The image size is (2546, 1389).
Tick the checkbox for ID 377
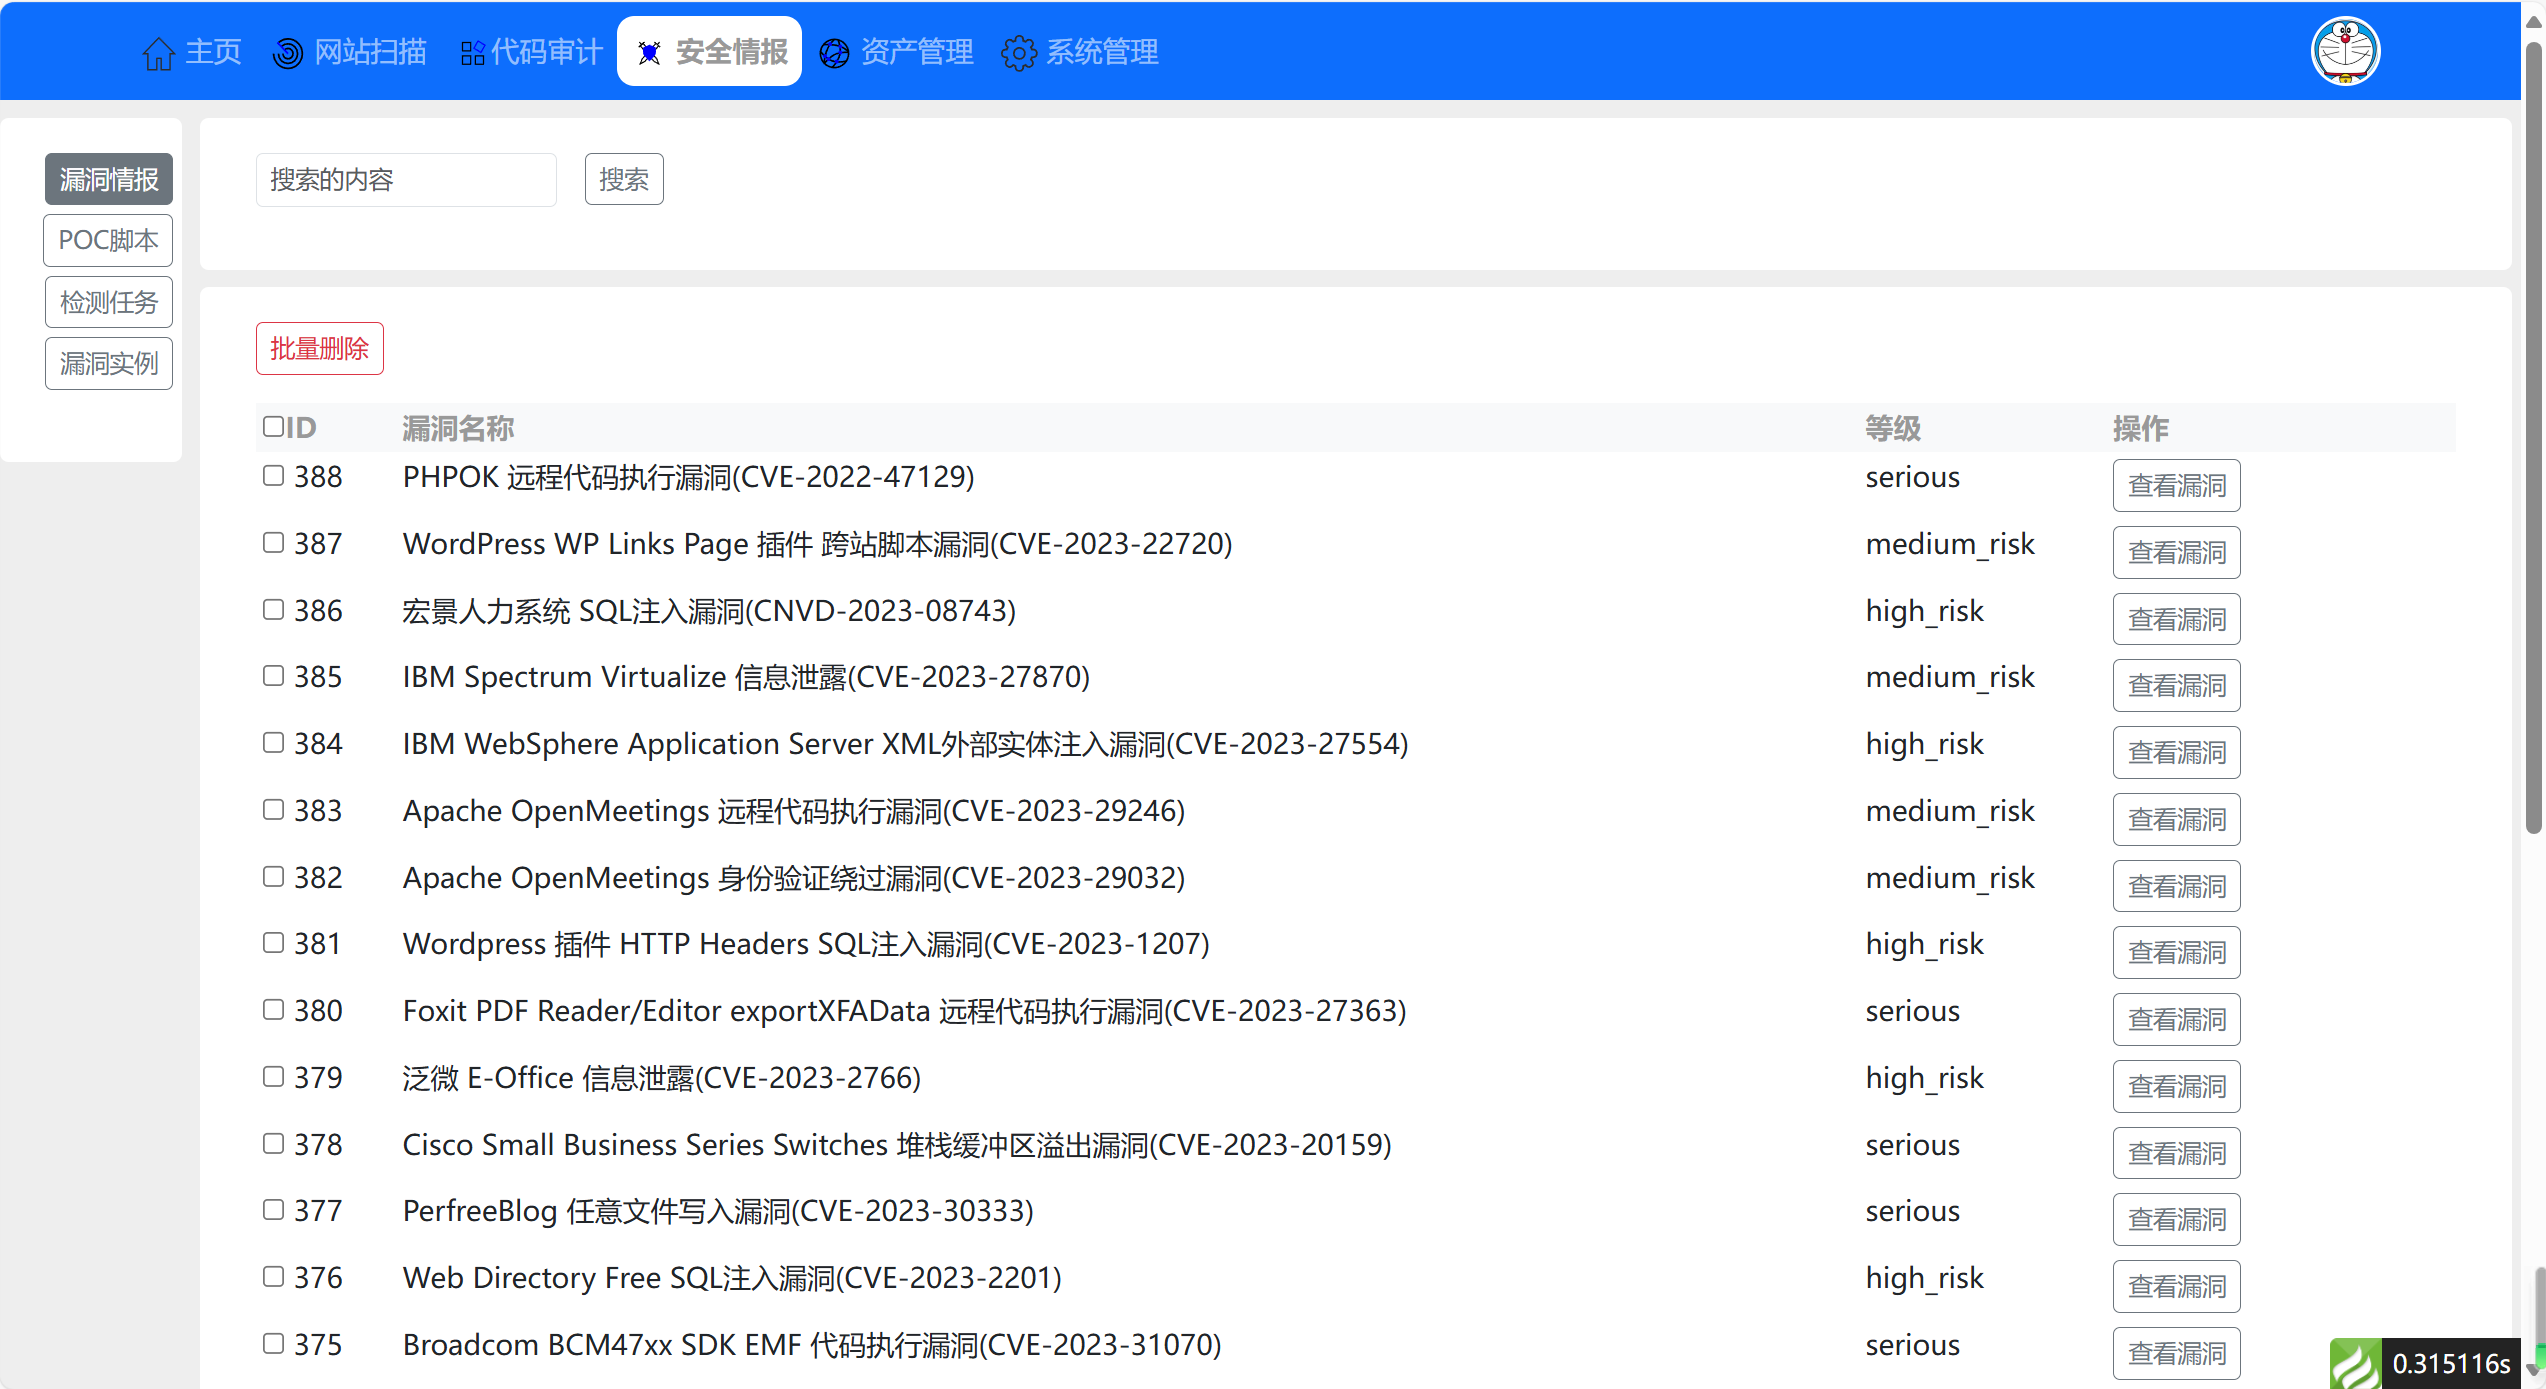(273, 1209)
